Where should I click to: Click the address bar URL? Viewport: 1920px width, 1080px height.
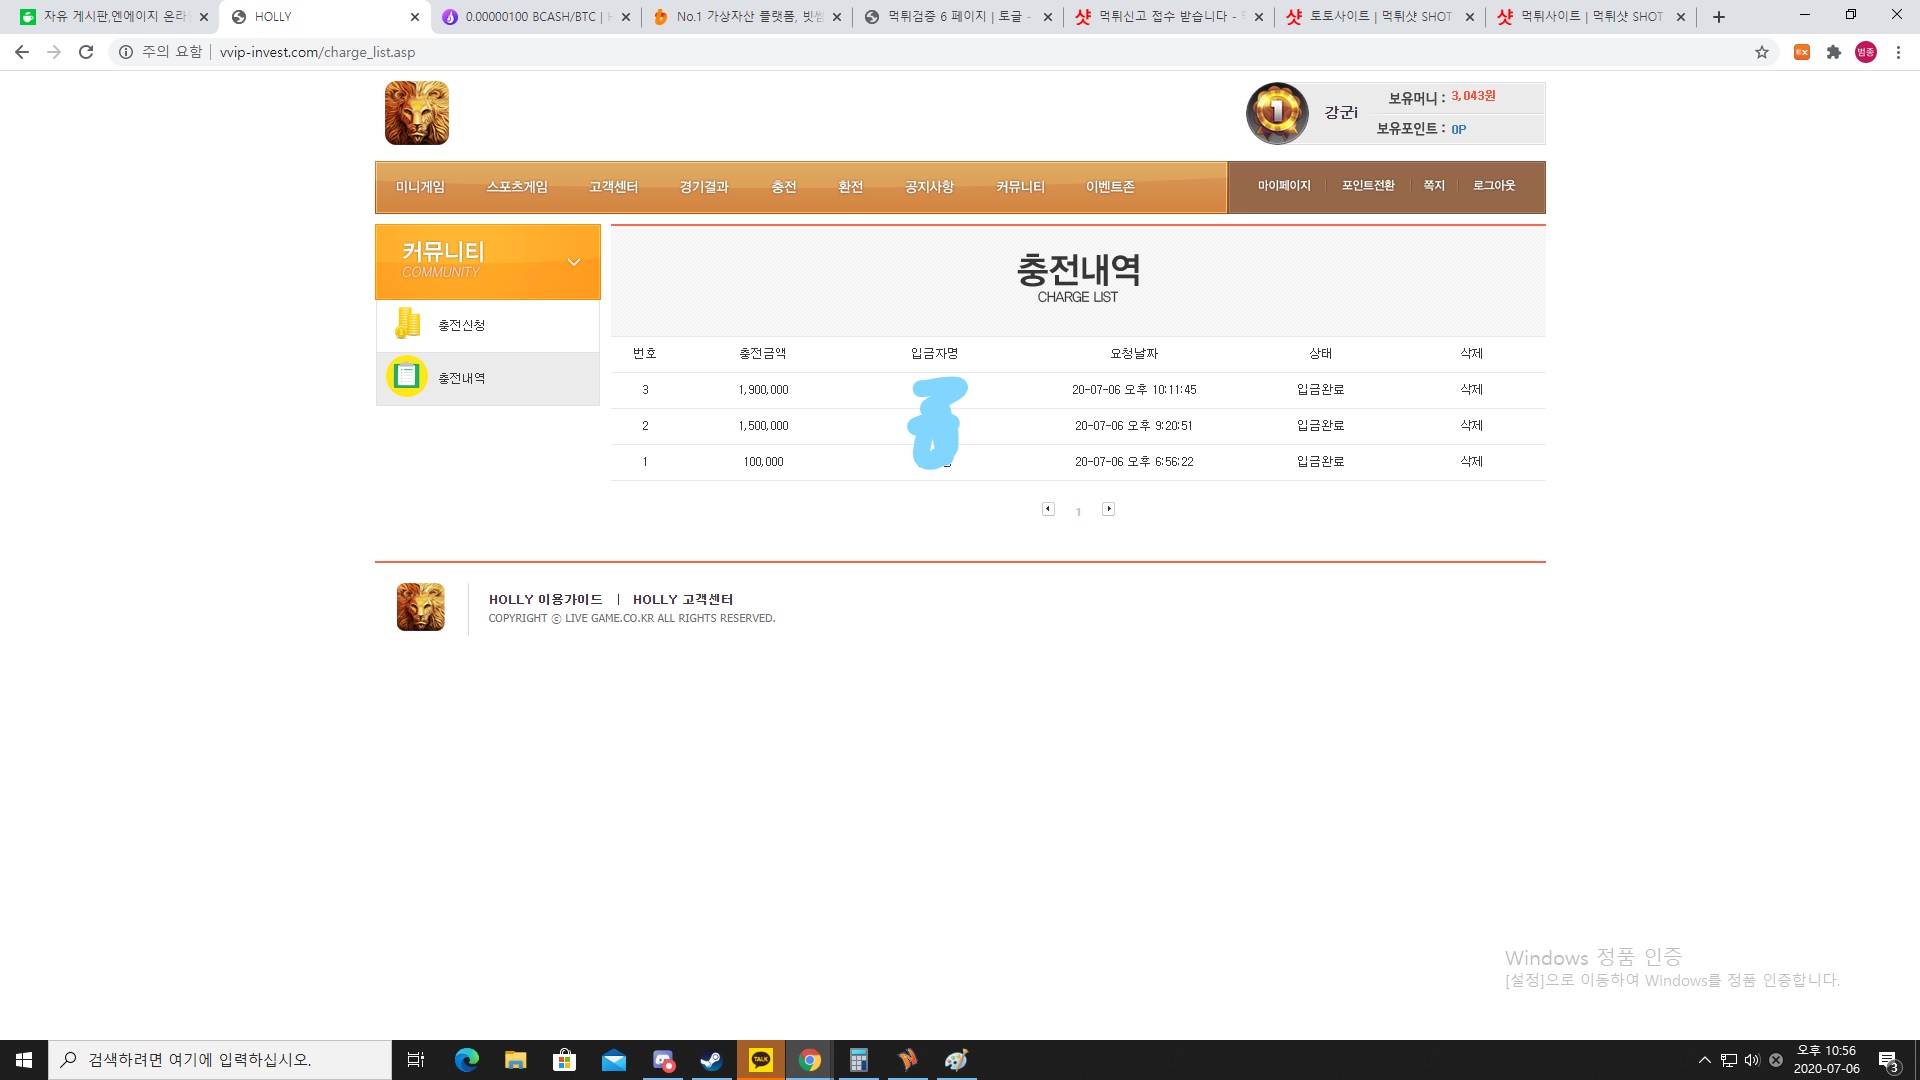point(317,52)
